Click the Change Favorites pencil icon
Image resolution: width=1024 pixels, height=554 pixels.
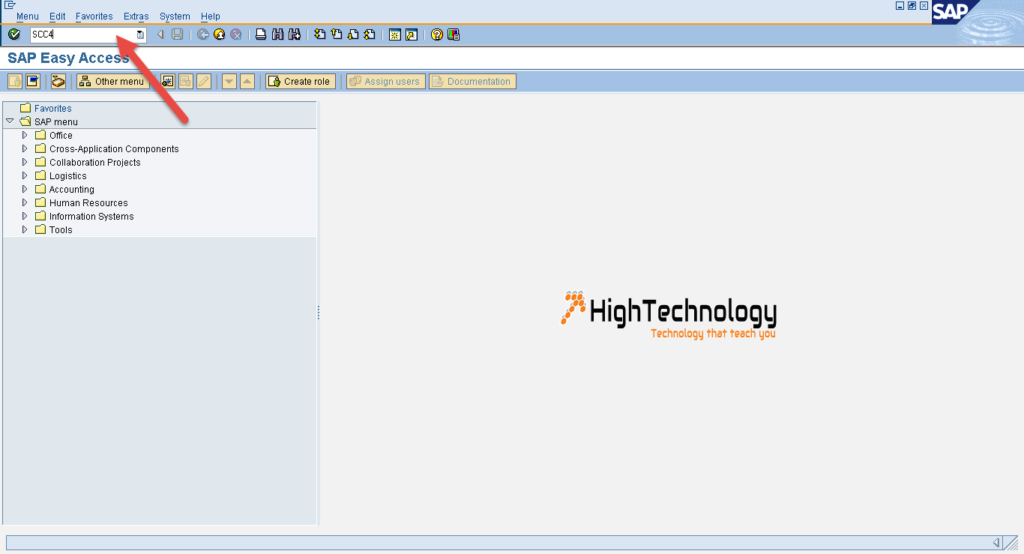point(204,81)
